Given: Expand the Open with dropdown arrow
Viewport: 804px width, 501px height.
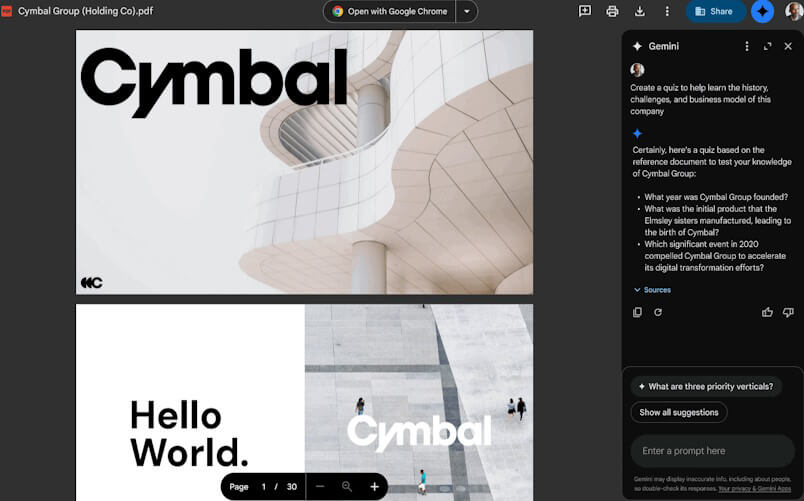Looking at the screenshot, I should tap(467, 11).
